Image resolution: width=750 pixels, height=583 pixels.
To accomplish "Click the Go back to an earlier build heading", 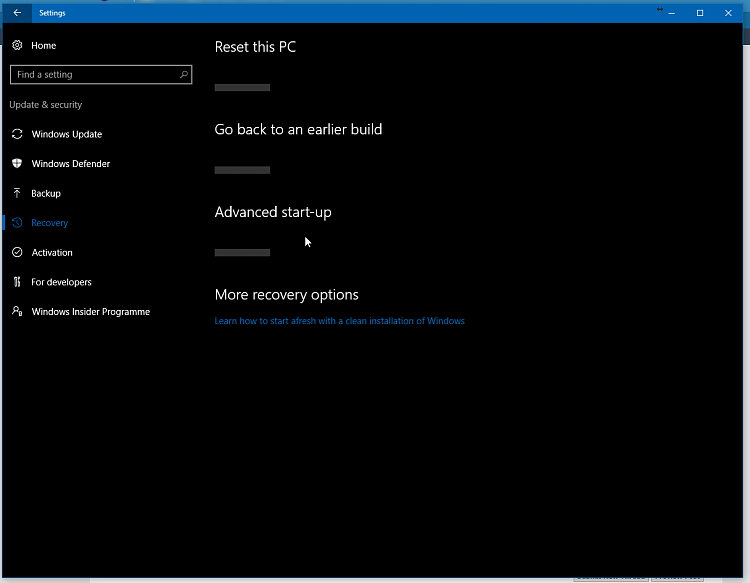I will pyautogui.click(x=298, y=130).
